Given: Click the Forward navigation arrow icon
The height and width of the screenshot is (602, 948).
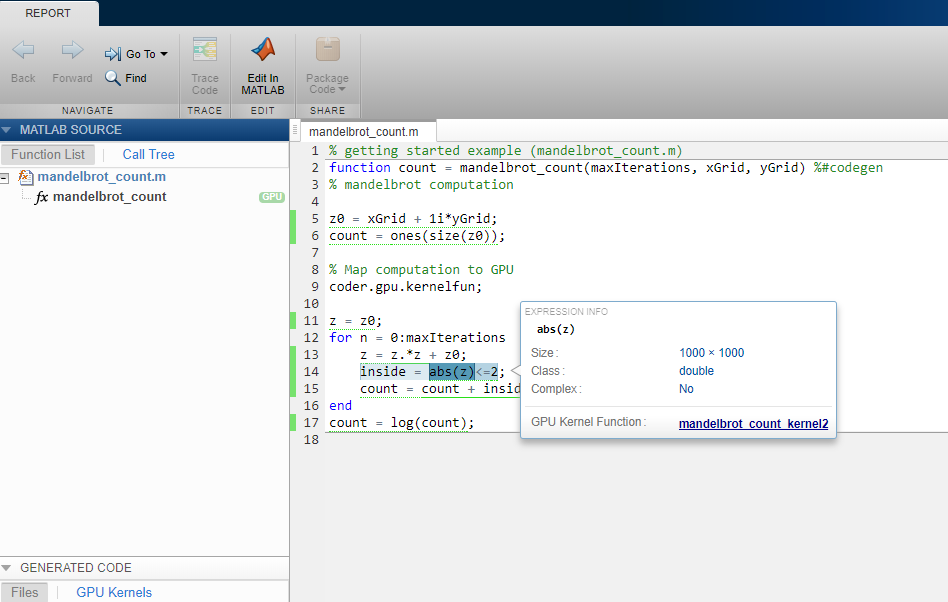Looking at the screenshot, I should [72, 51].
